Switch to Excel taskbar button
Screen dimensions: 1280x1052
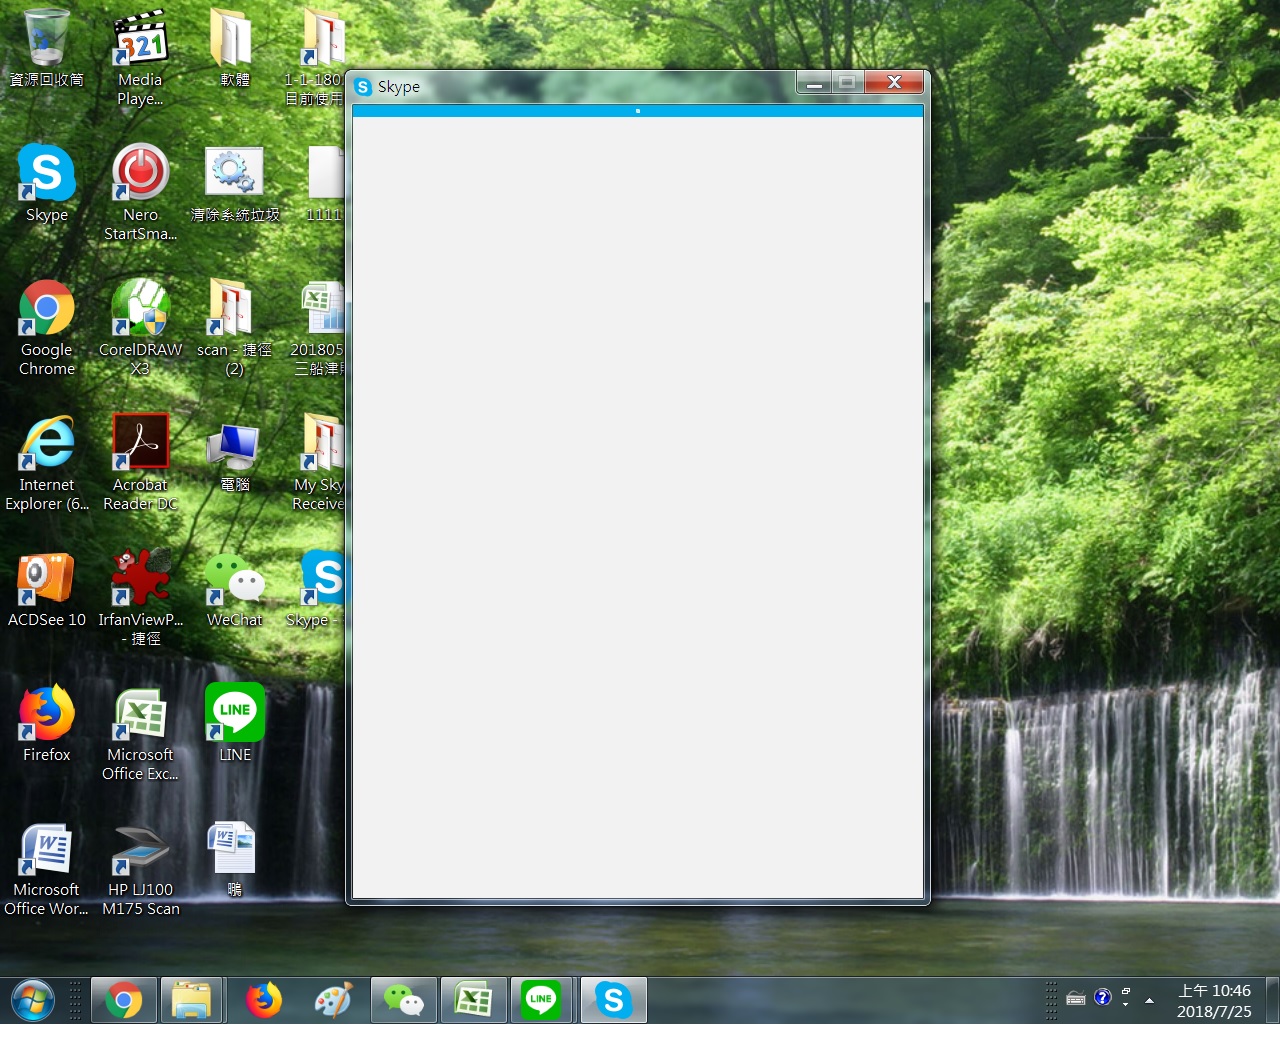tap(474, 1000)
